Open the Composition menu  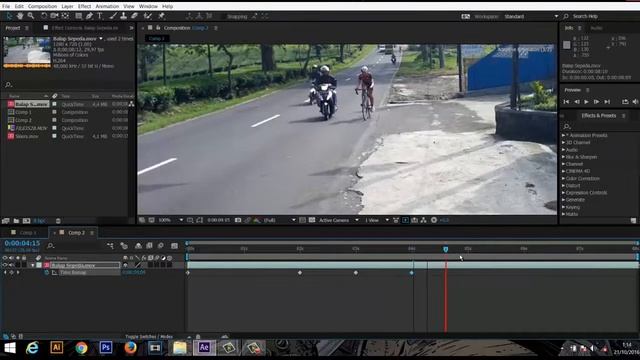(42, 6)
